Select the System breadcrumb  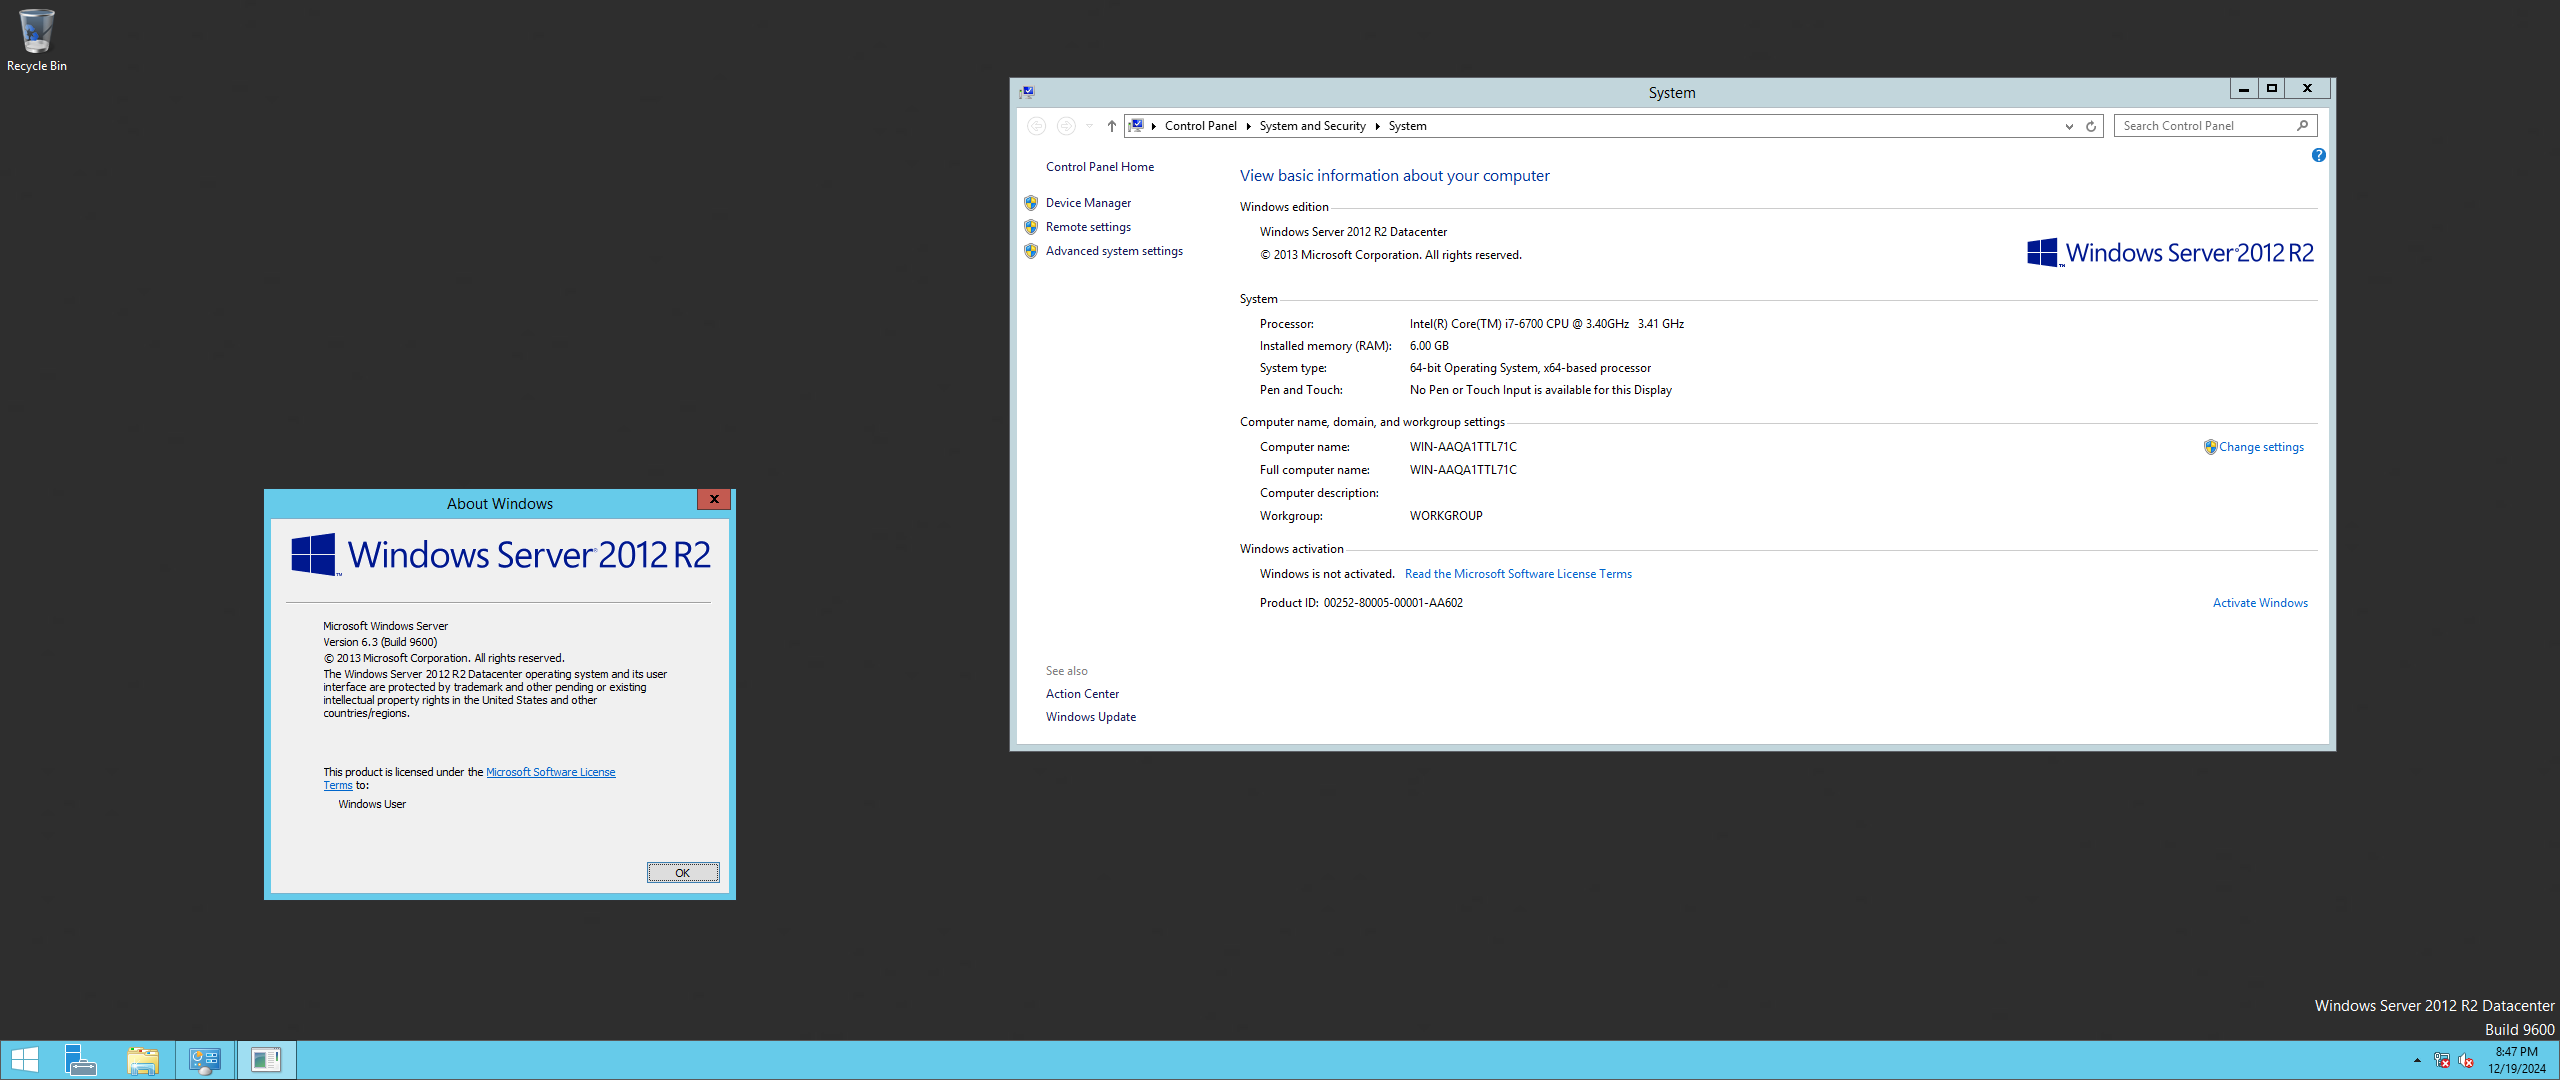pos(1408,126)
